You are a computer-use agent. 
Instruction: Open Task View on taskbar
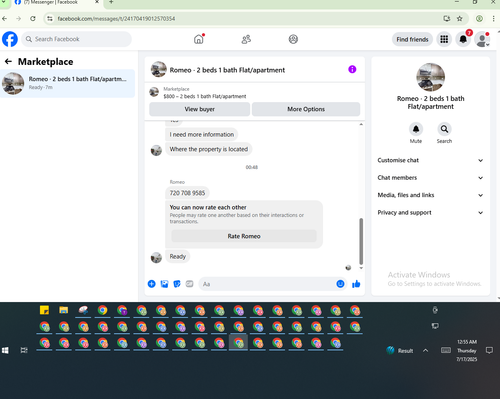(24, 350)
